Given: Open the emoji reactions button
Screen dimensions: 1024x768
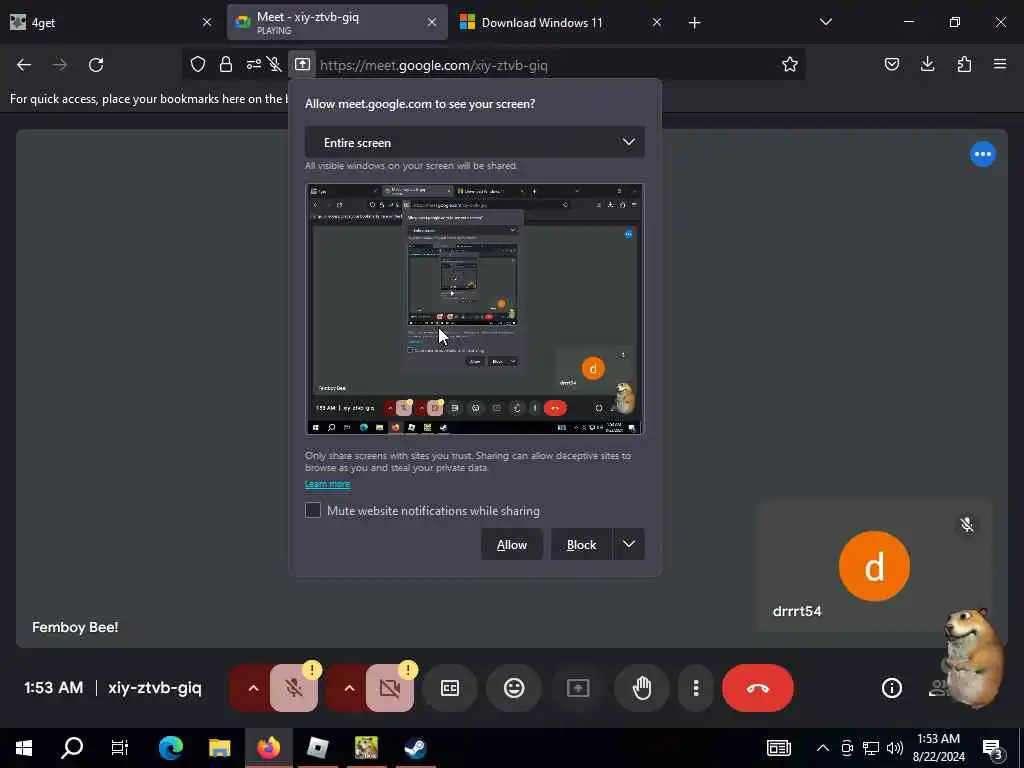Looking at the screenshot, I should tap(514, 688).
